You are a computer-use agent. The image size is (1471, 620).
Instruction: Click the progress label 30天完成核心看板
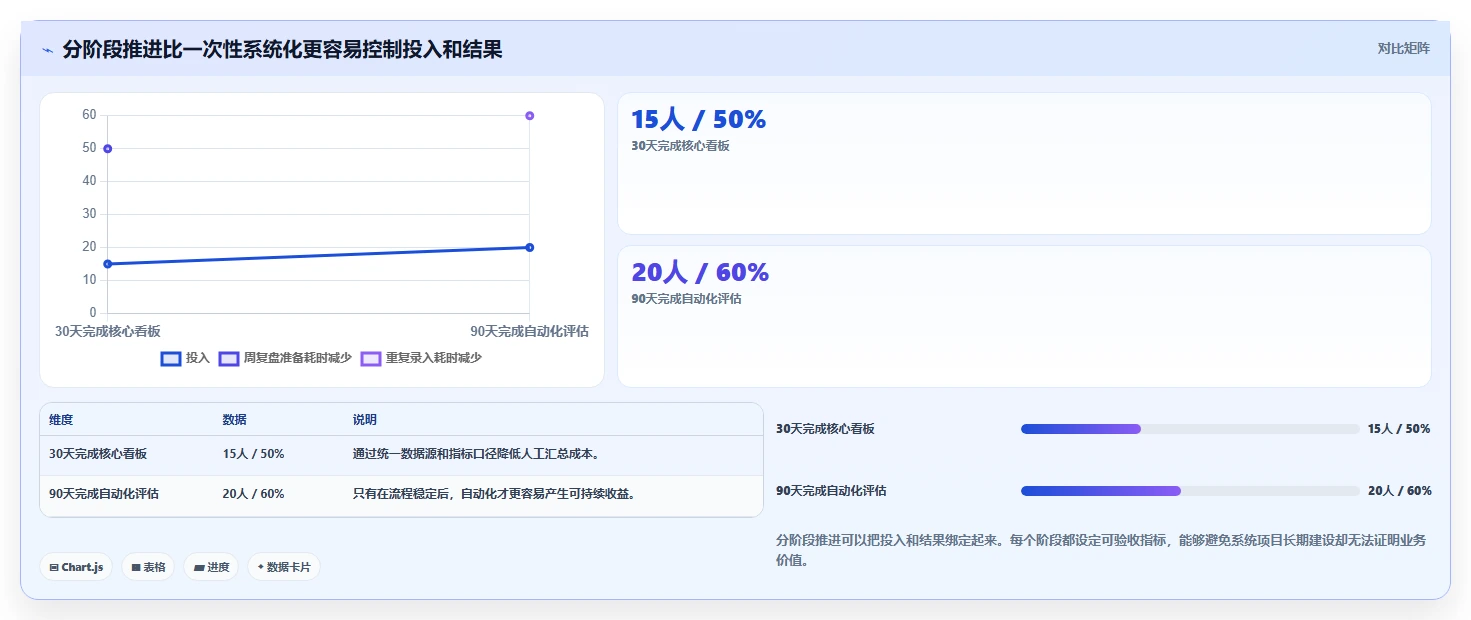click(825, 429)
